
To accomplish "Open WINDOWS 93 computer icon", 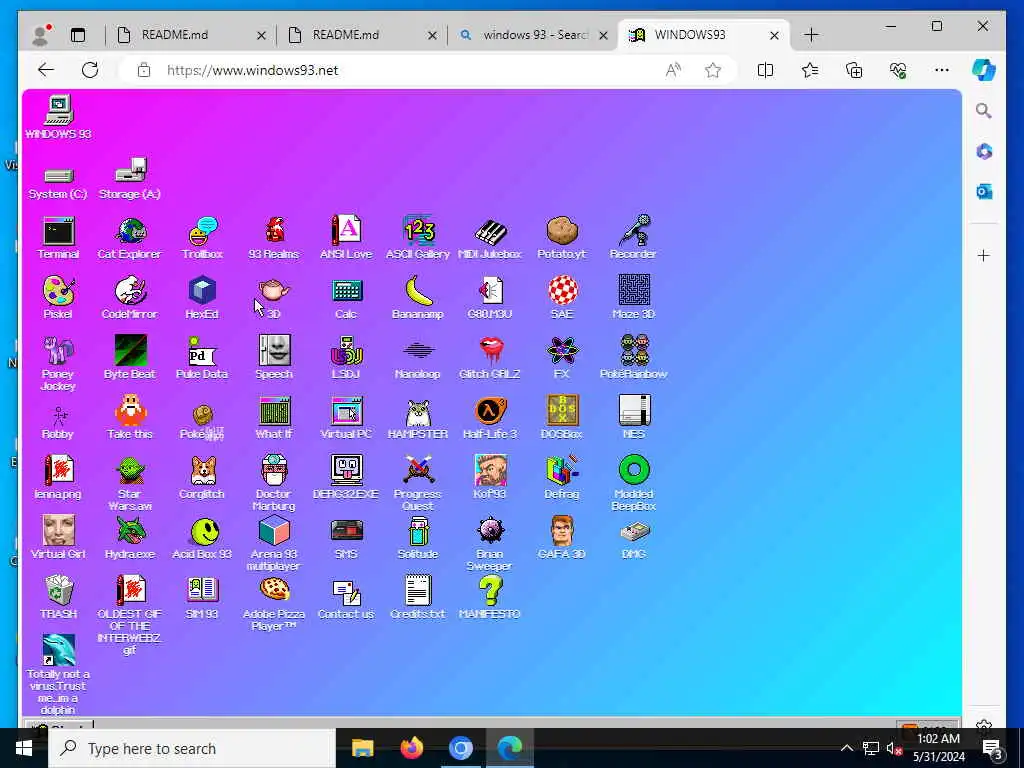I will (x=58, y=118).
